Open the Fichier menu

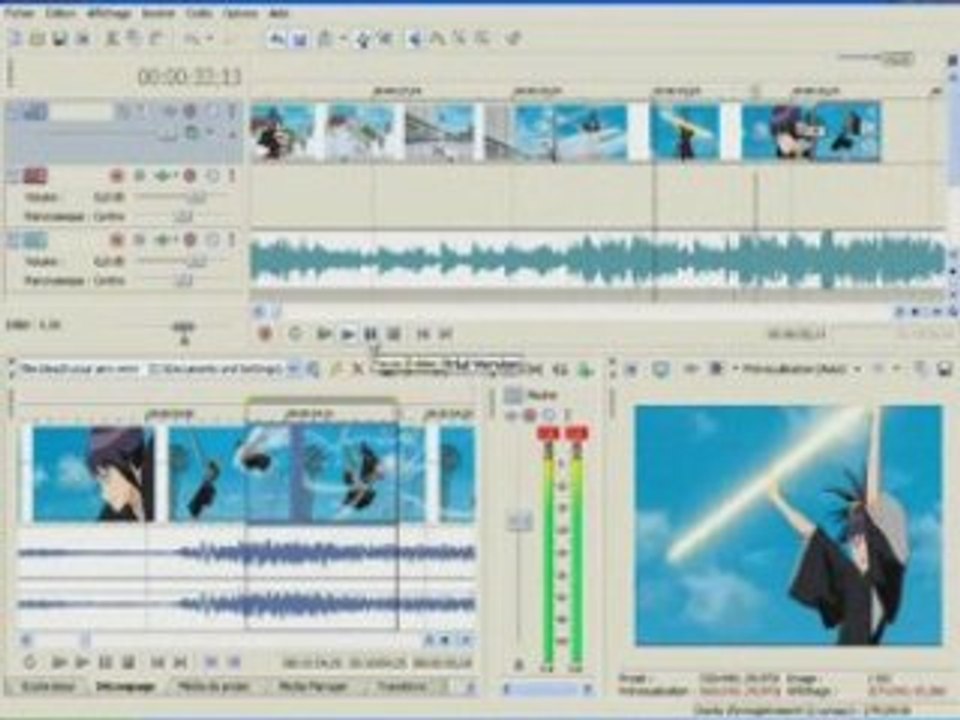18,12
